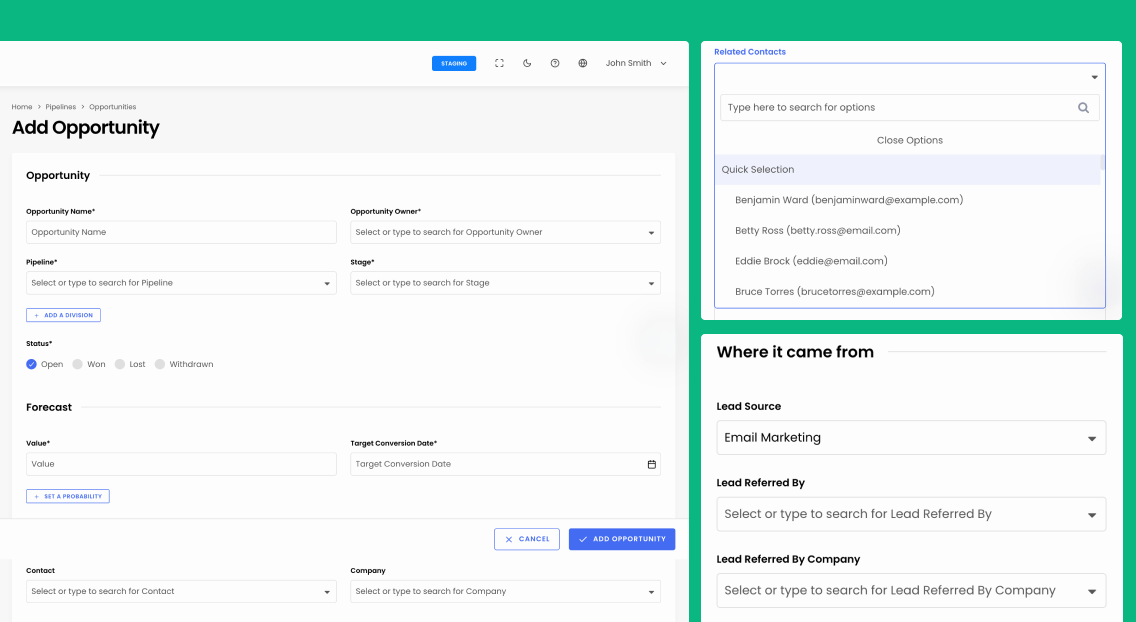Open the Lead Source dropdown showing Email Marketing

click(x=911, y=438)
